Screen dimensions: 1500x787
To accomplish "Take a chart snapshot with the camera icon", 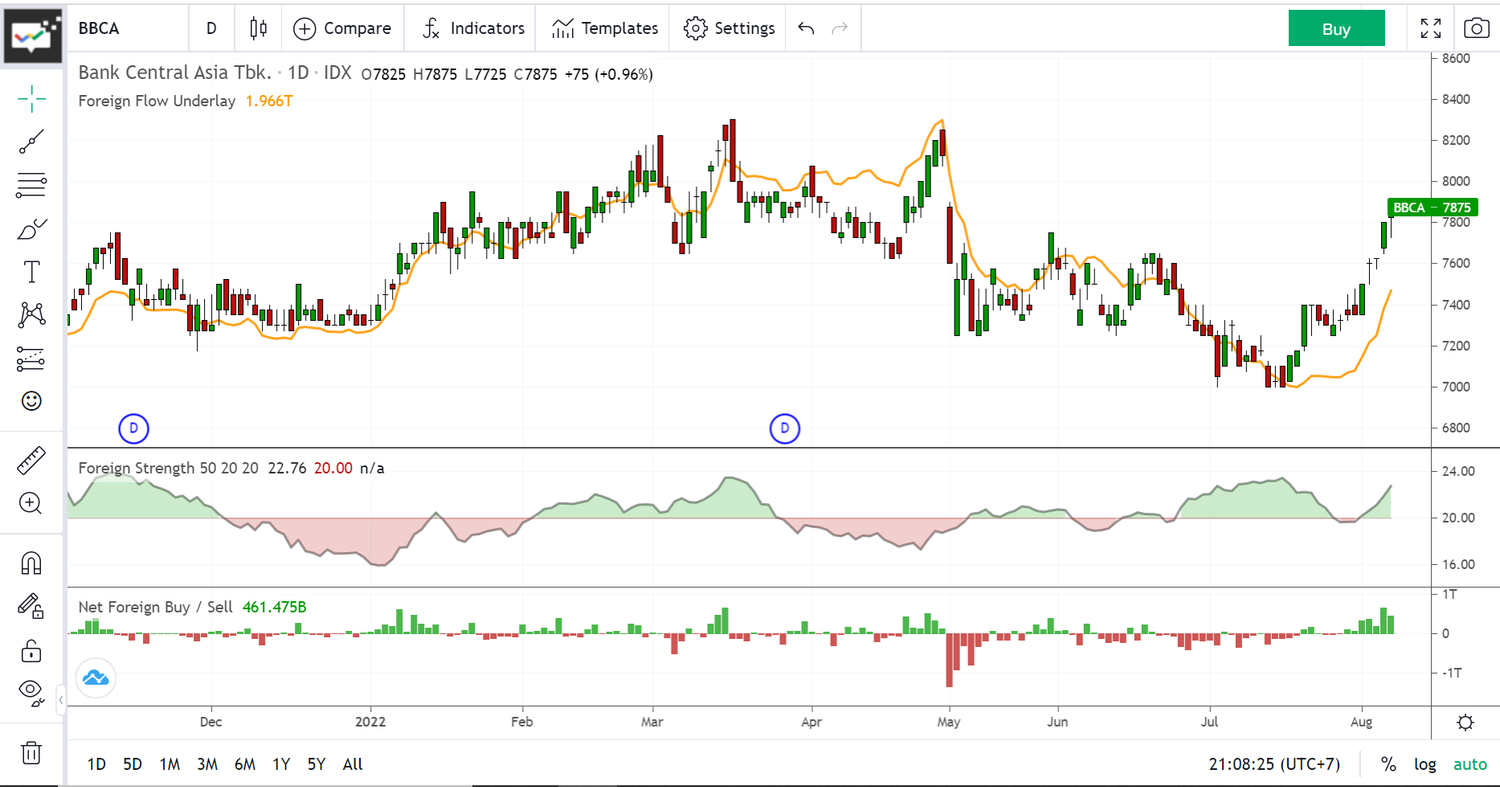I will point(1477,28).
